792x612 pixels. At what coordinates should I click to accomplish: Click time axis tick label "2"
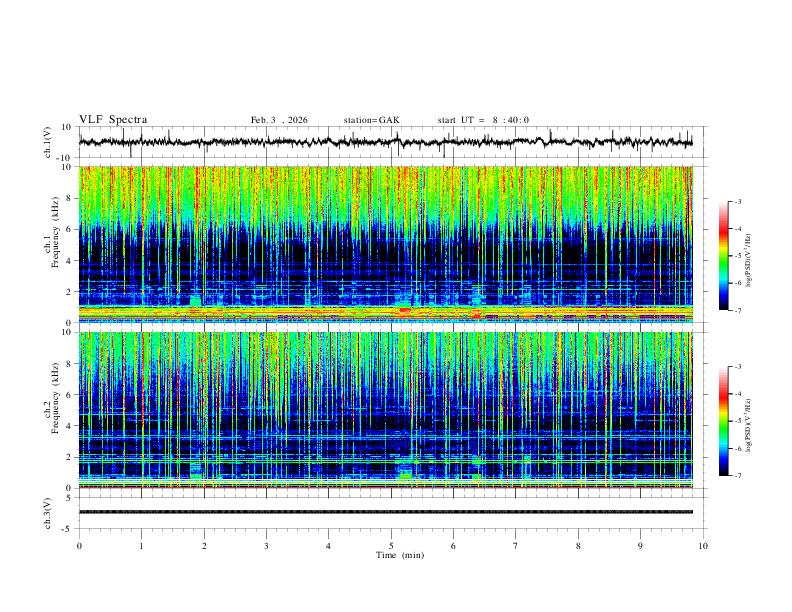click(204, 546)
